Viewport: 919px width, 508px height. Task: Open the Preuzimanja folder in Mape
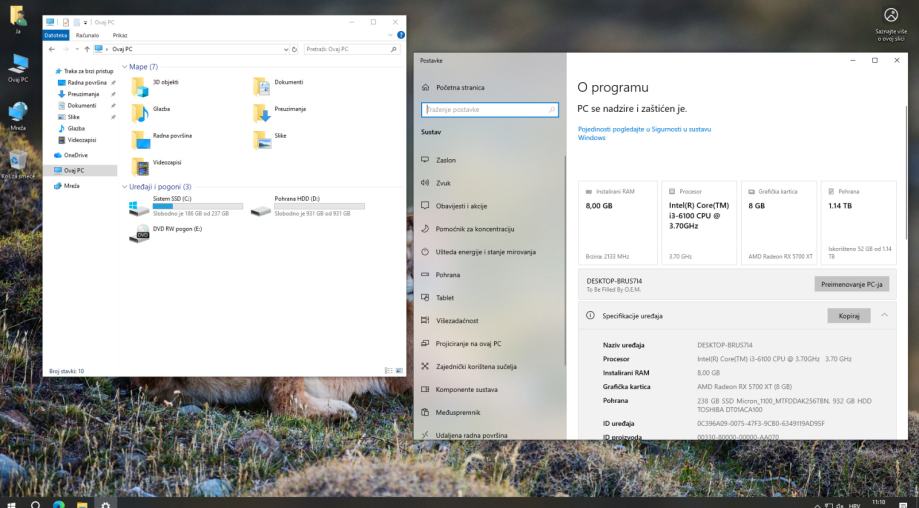[280, 112]
